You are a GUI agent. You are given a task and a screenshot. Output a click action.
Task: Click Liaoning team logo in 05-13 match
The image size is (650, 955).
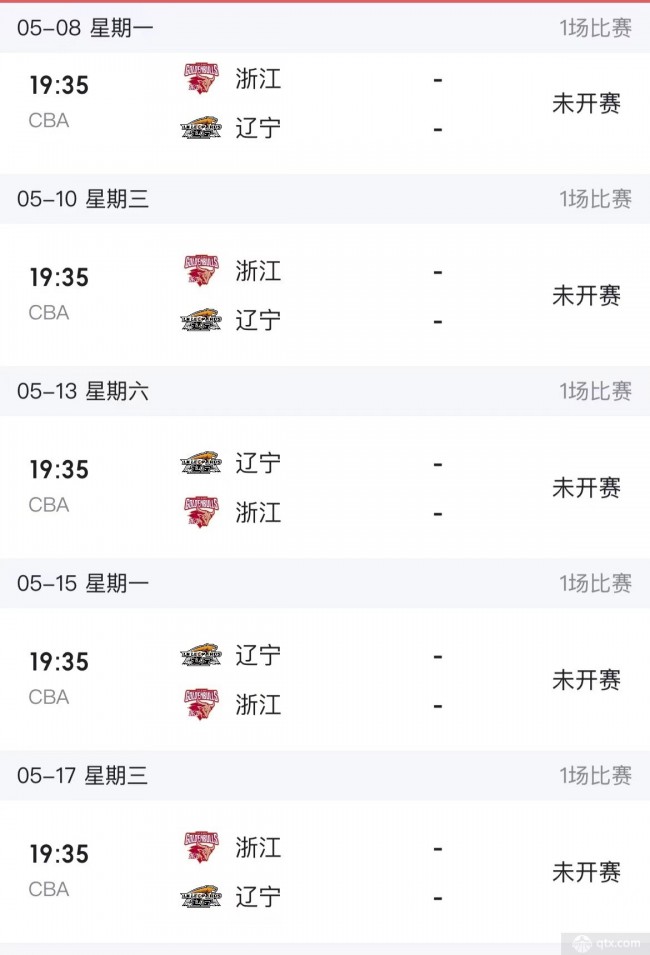click(201, 462)
